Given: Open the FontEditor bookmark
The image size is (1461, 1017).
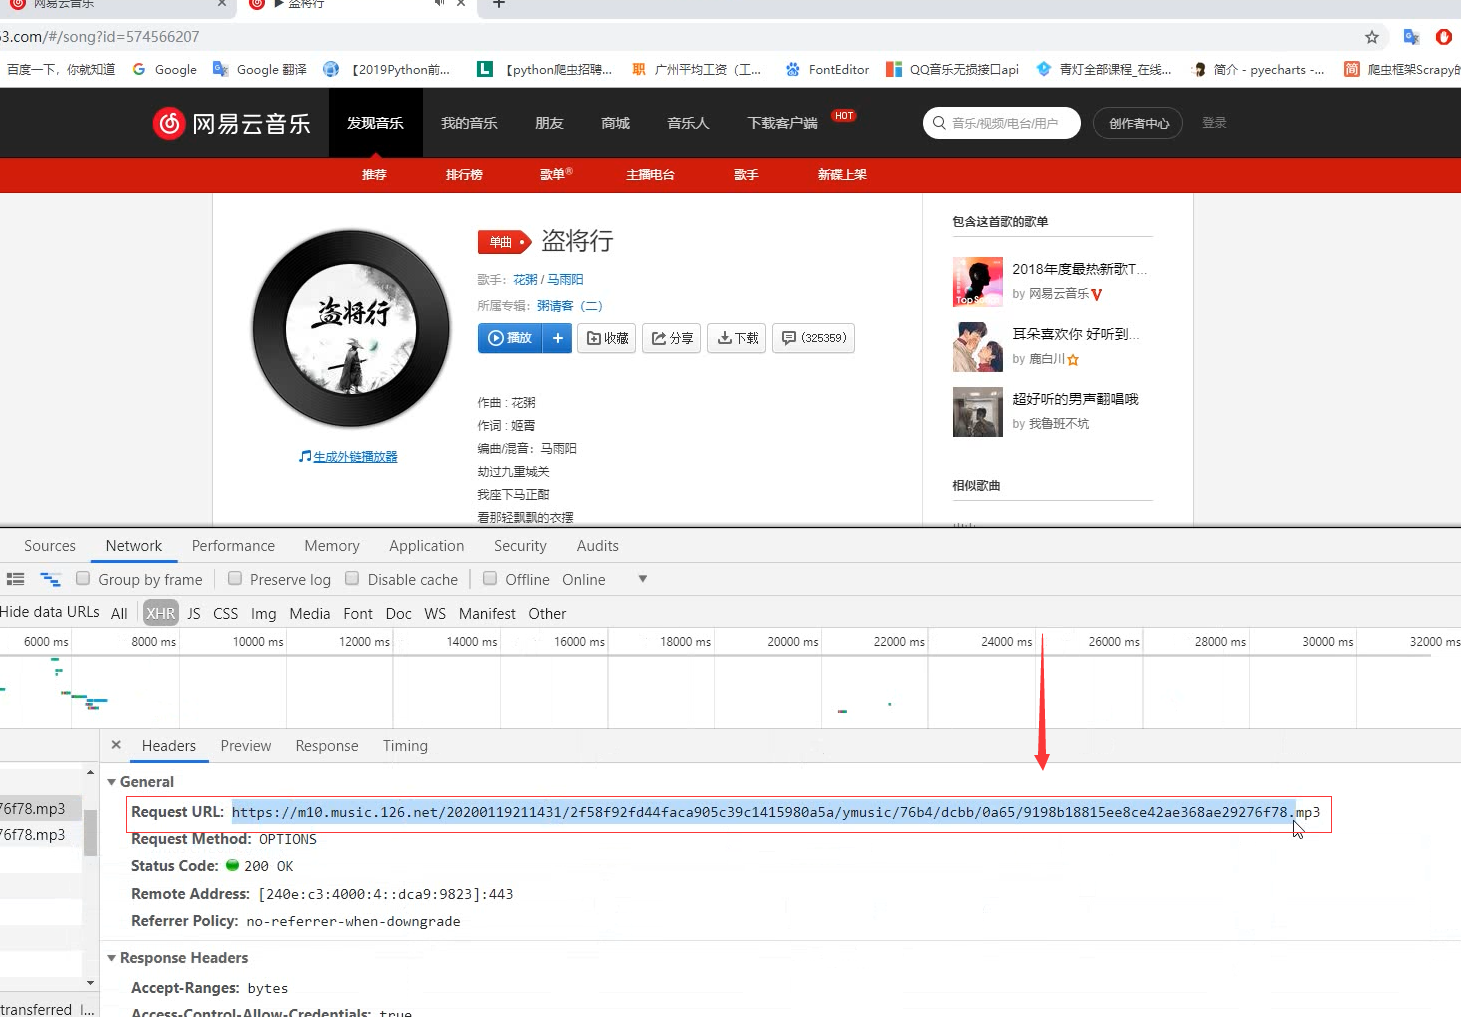Looking at the screenshot, I should 827,69.
